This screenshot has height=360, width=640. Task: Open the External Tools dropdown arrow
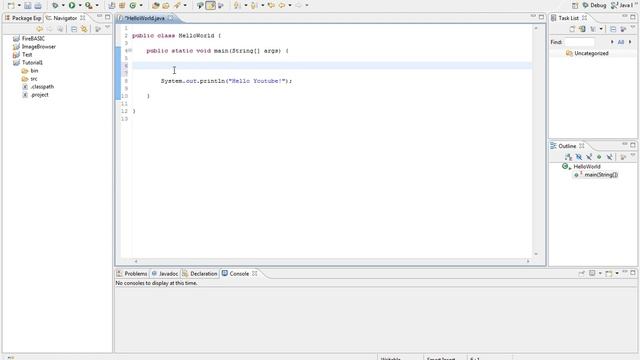tap(97, 5)
